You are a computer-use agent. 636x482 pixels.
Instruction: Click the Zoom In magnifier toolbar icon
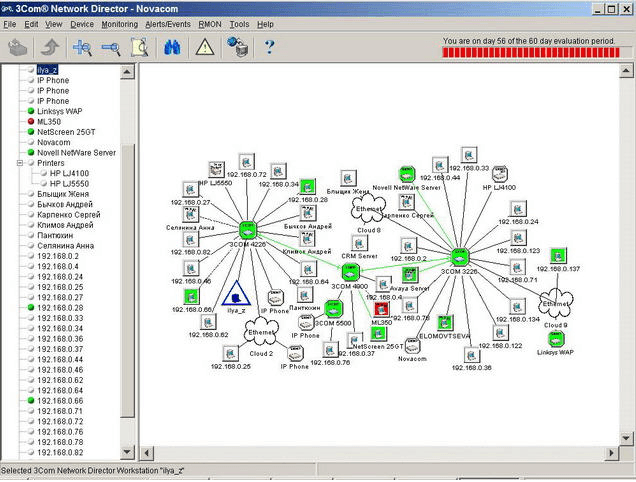pyautogui.click(x=83, y=46)
